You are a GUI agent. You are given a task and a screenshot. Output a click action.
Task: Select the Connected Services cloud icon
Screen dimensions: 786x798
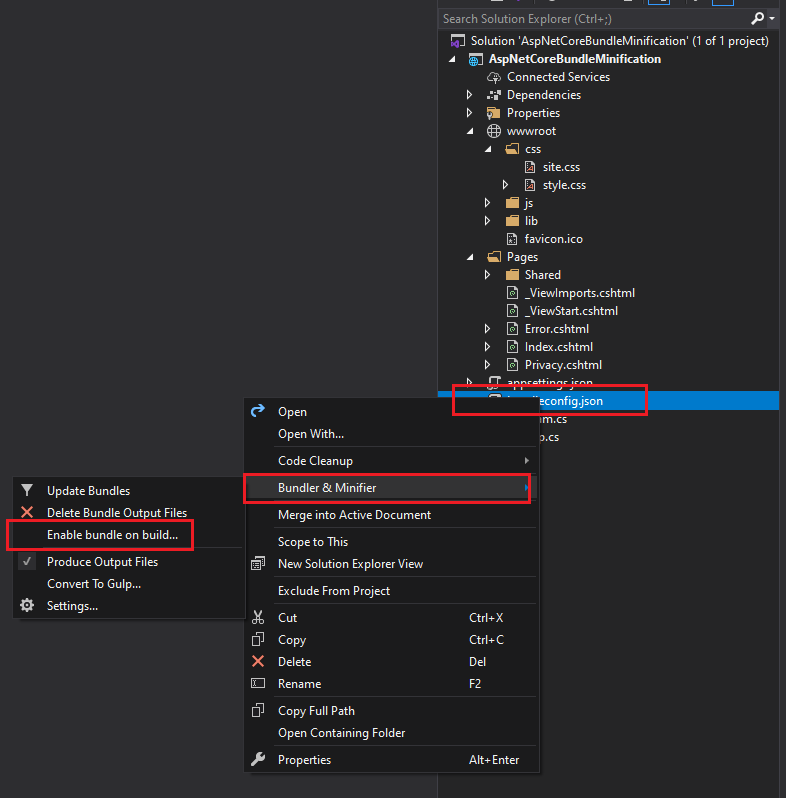pos(494,77)
